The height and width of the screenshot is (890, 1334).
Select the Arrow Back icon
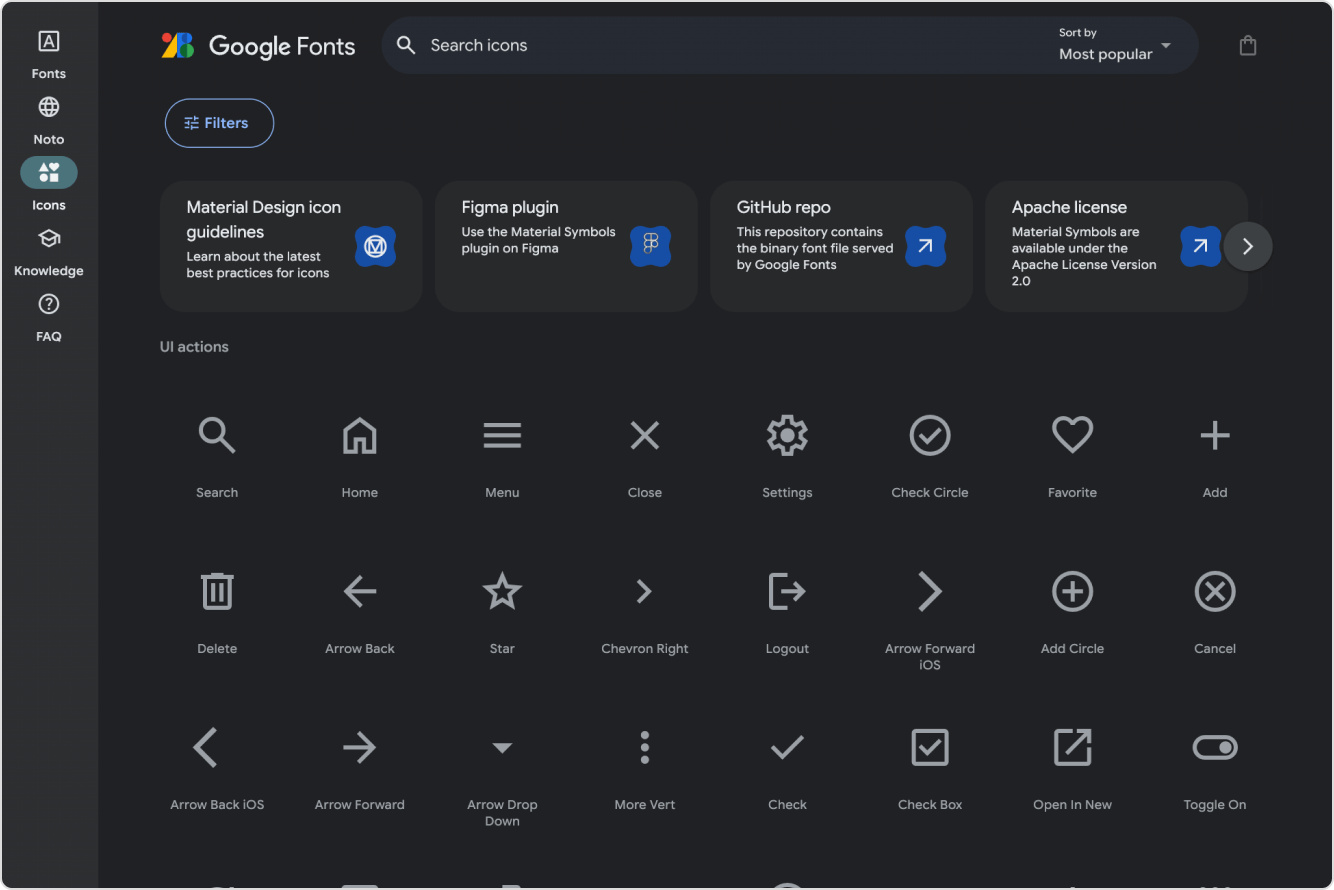point(360,592)
